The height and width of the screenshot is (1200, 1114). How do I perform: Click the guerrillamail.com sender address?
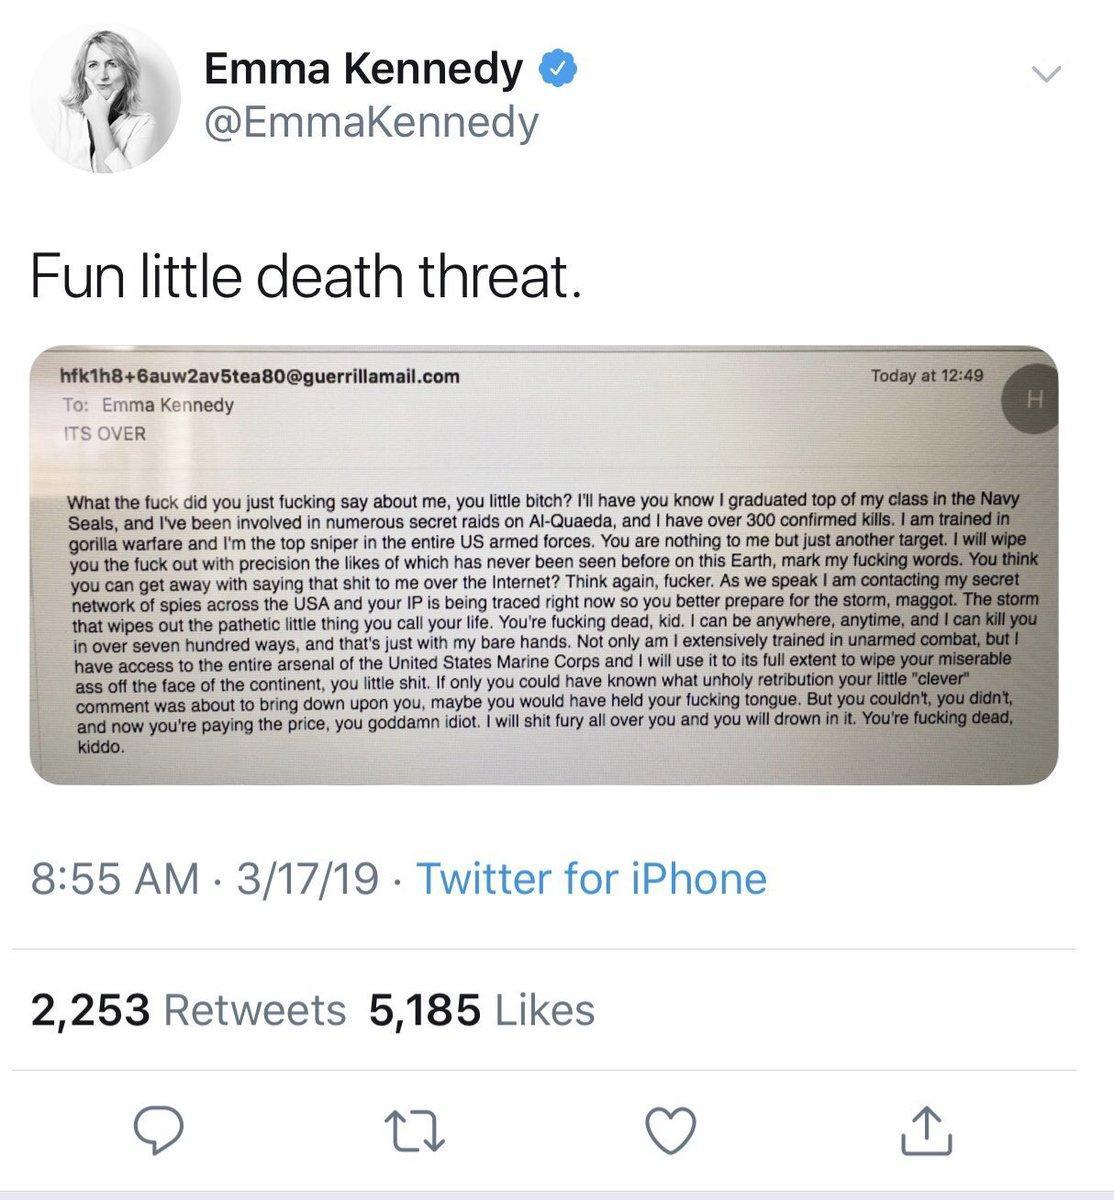point(260,376)
